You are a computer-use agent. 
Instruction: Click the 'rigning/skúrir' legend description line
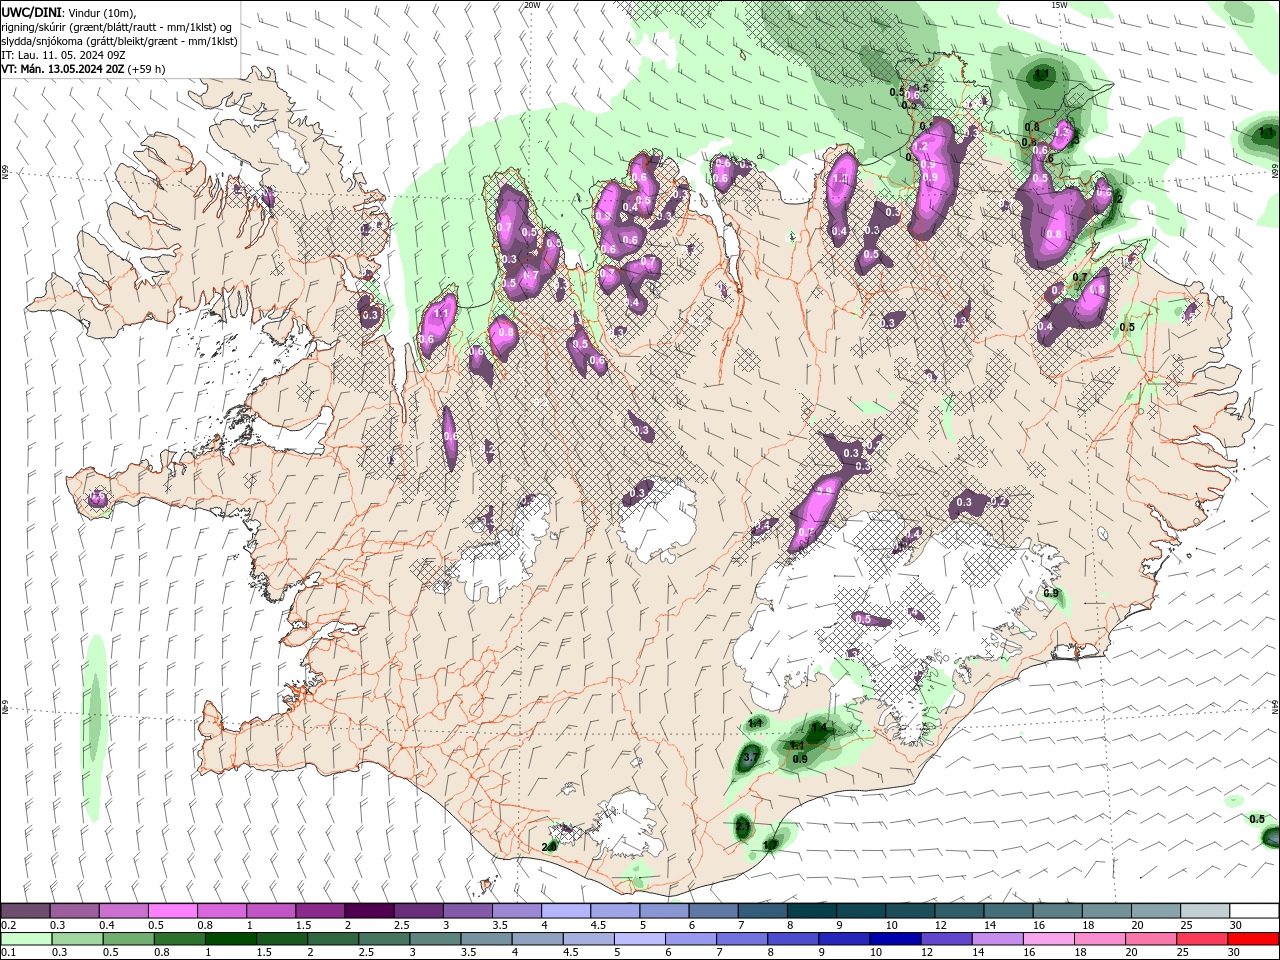118,27
